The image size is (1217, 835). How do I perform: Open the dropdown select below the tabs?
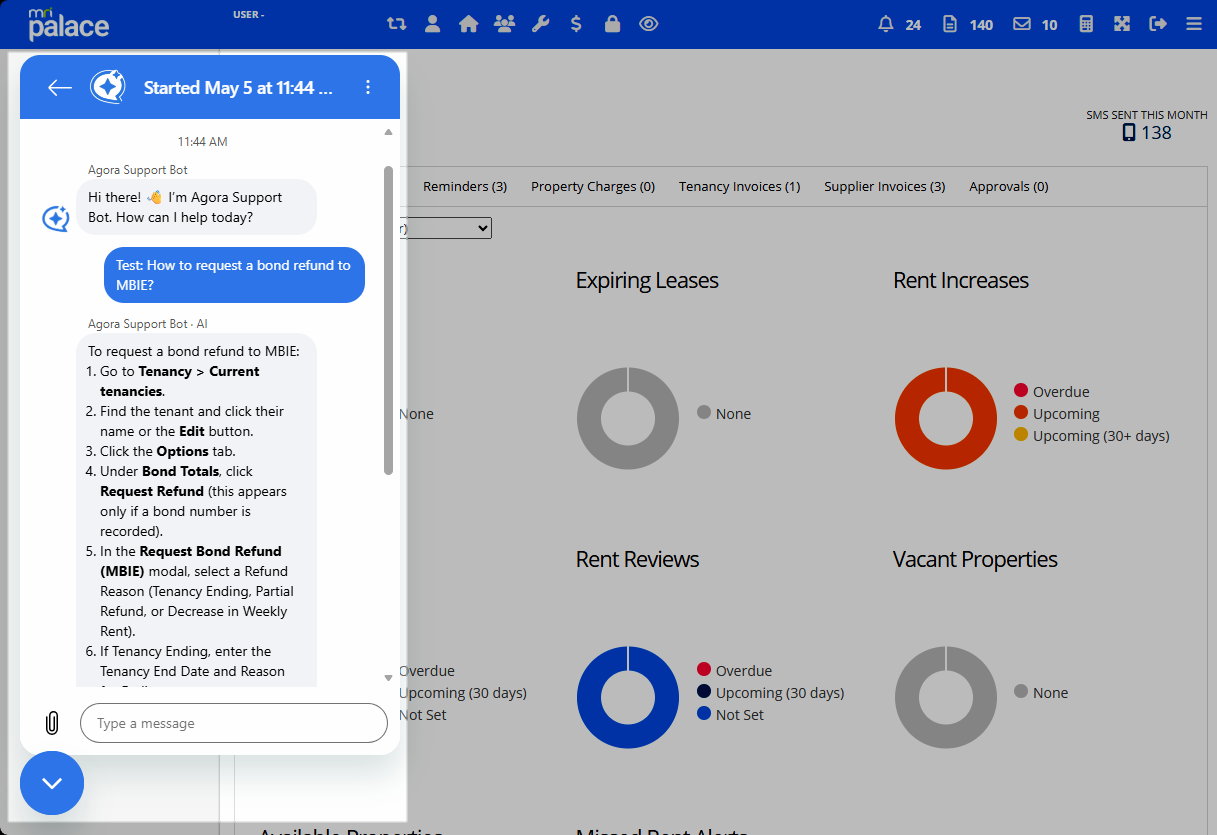446,229
